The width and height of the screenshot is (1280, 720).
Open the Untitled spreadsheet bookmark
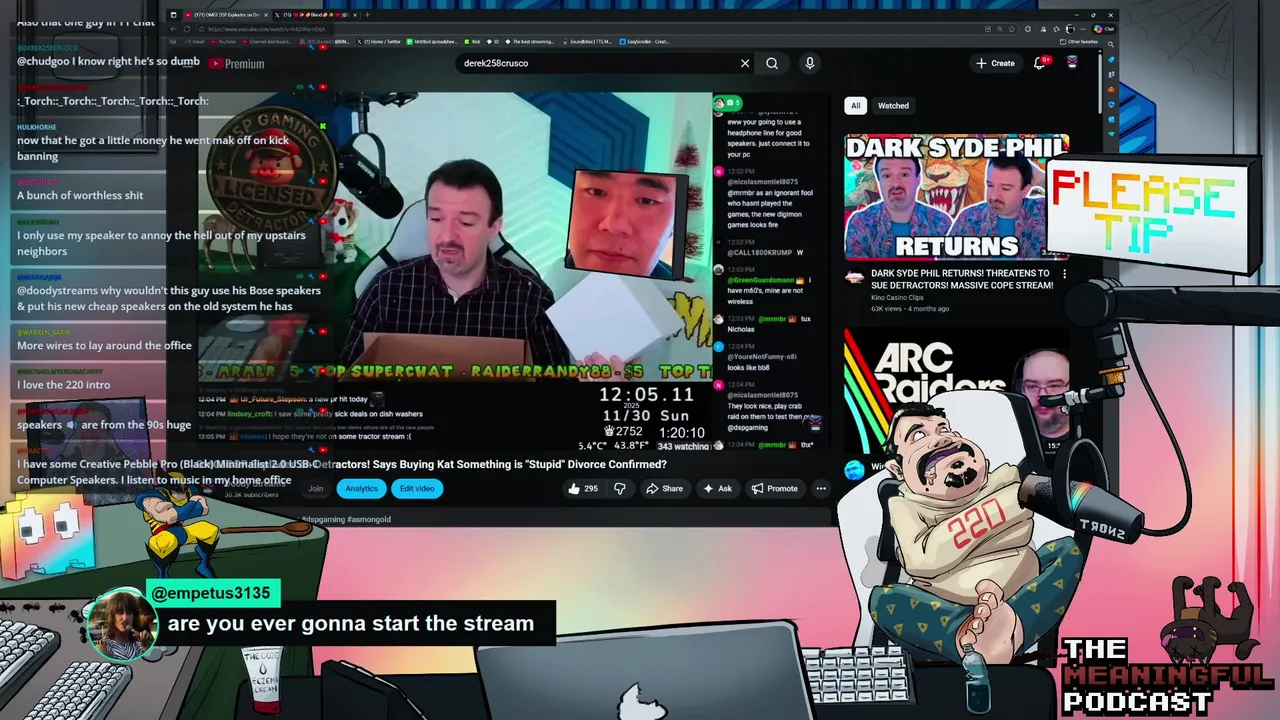432,42
